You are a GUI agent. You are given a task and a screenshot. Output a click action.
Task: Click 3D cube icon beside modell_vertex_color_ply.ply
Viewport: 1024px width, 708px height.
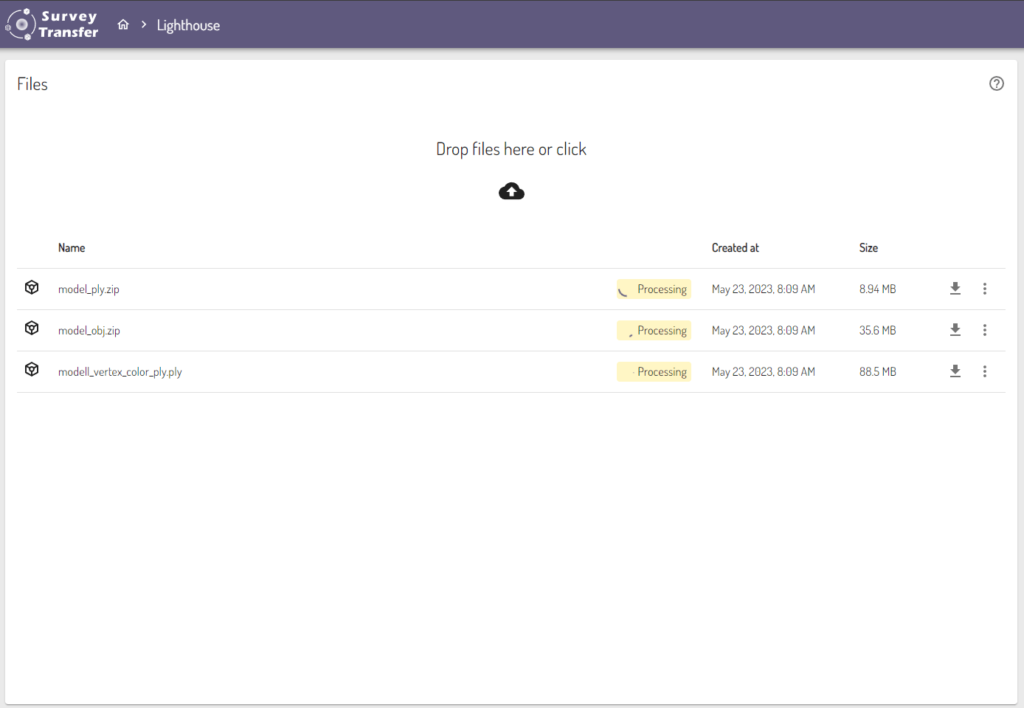point(32,371)
